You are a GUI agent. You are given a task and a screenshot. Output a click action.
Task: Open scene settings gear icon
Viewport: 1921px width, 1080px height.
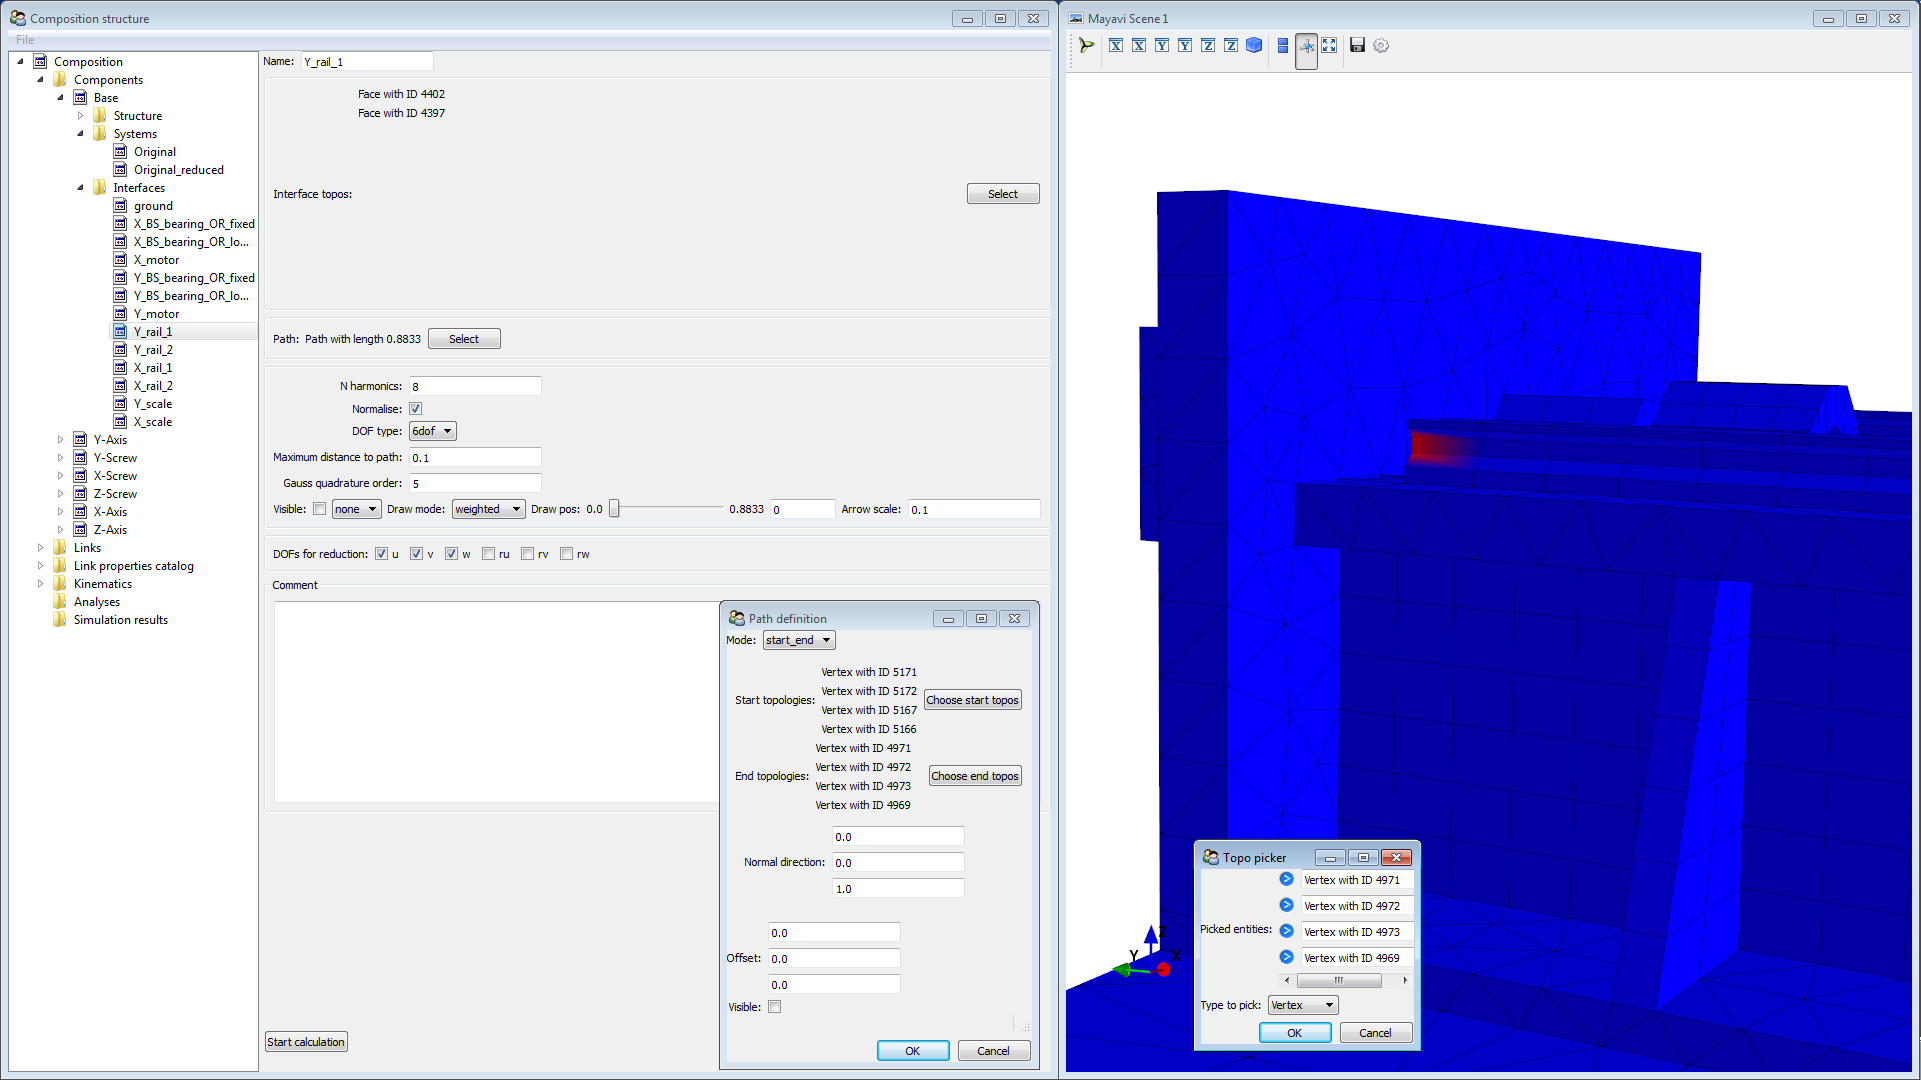[x=1381, y=45]
